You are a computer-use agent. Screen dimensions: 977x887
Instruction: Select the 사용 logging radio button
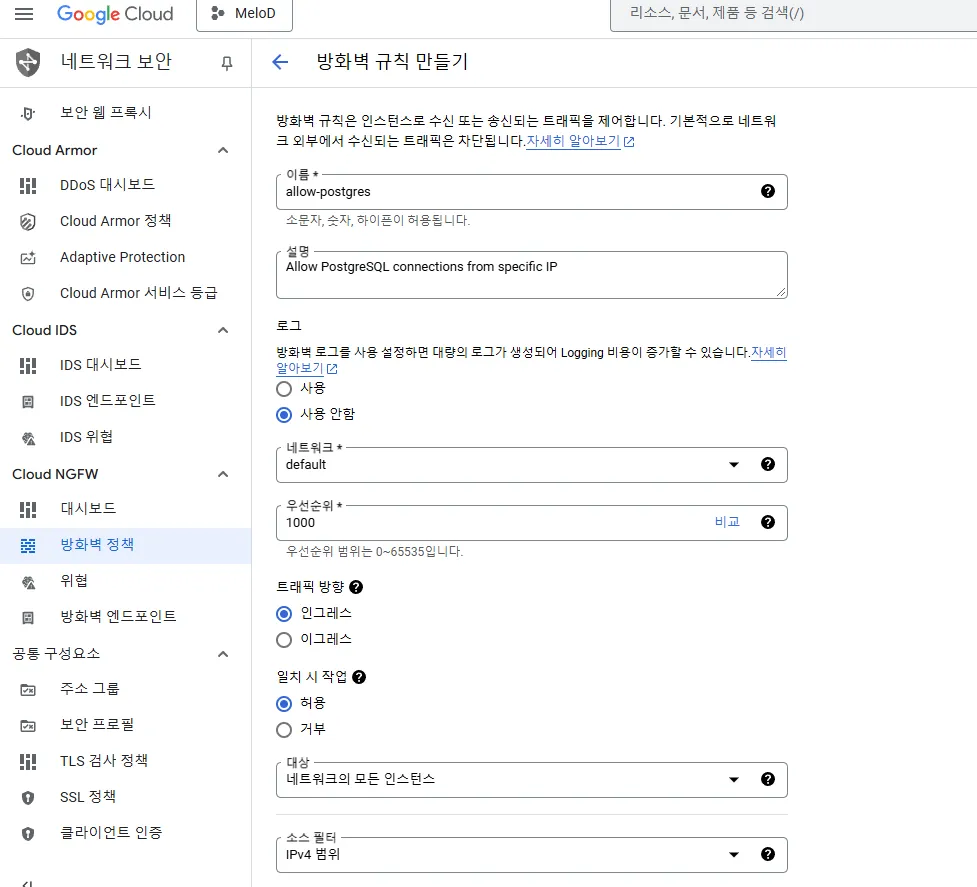pos(284,388)
